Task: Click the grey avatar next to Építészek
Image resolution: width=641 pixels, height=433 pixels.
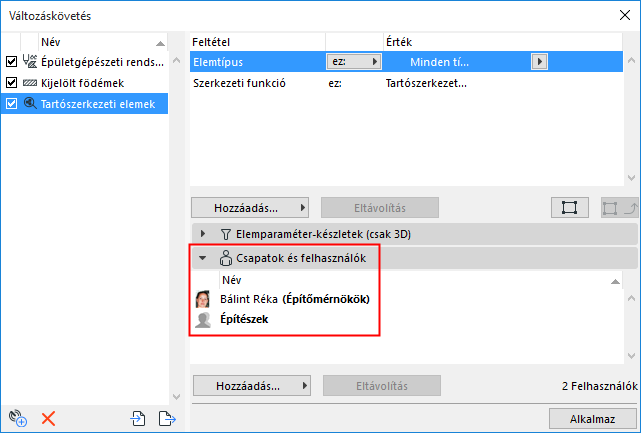Action: tap(203, 320)
